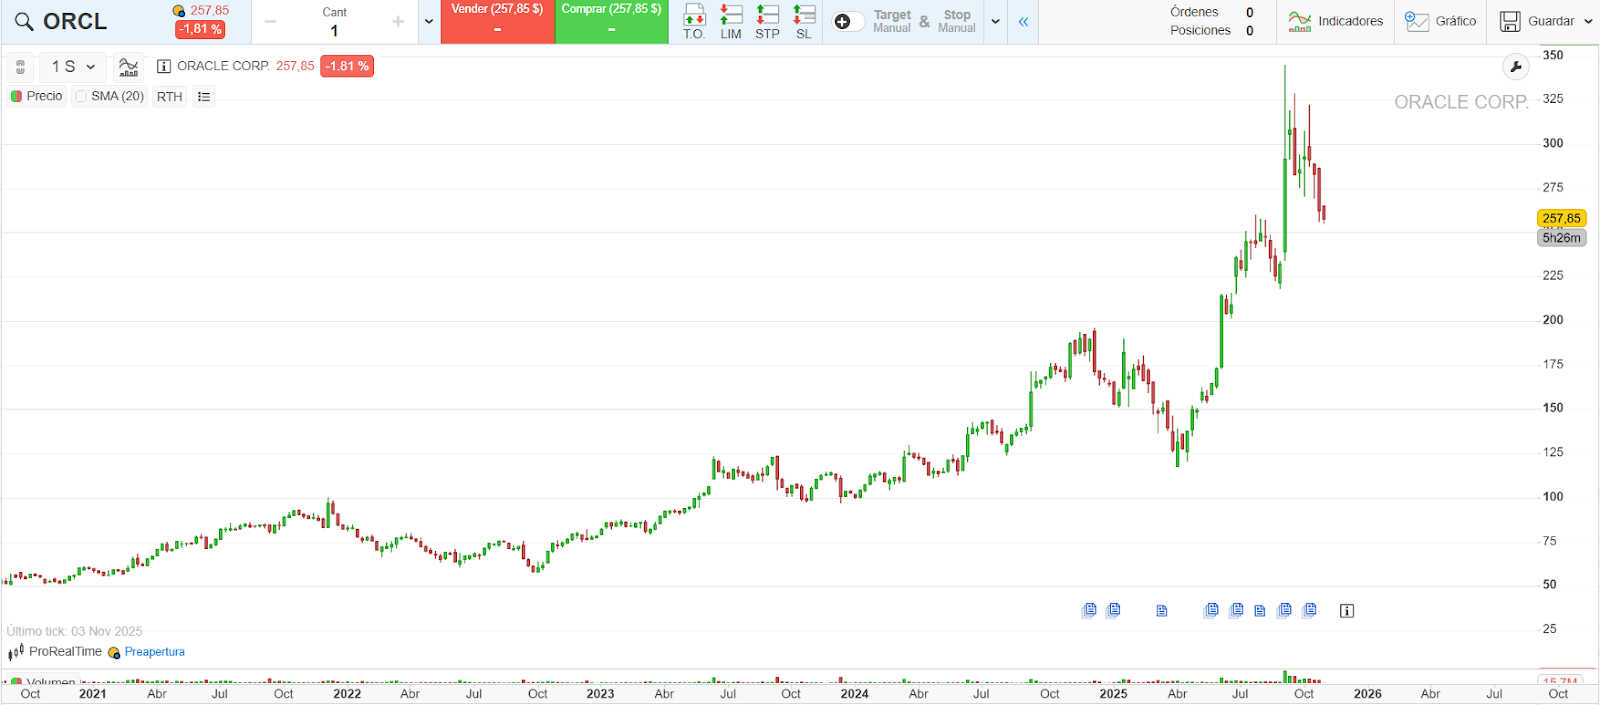Collapse the order panel with double chevron
The image size is (1600, 705).
[x=1023, y=22]
